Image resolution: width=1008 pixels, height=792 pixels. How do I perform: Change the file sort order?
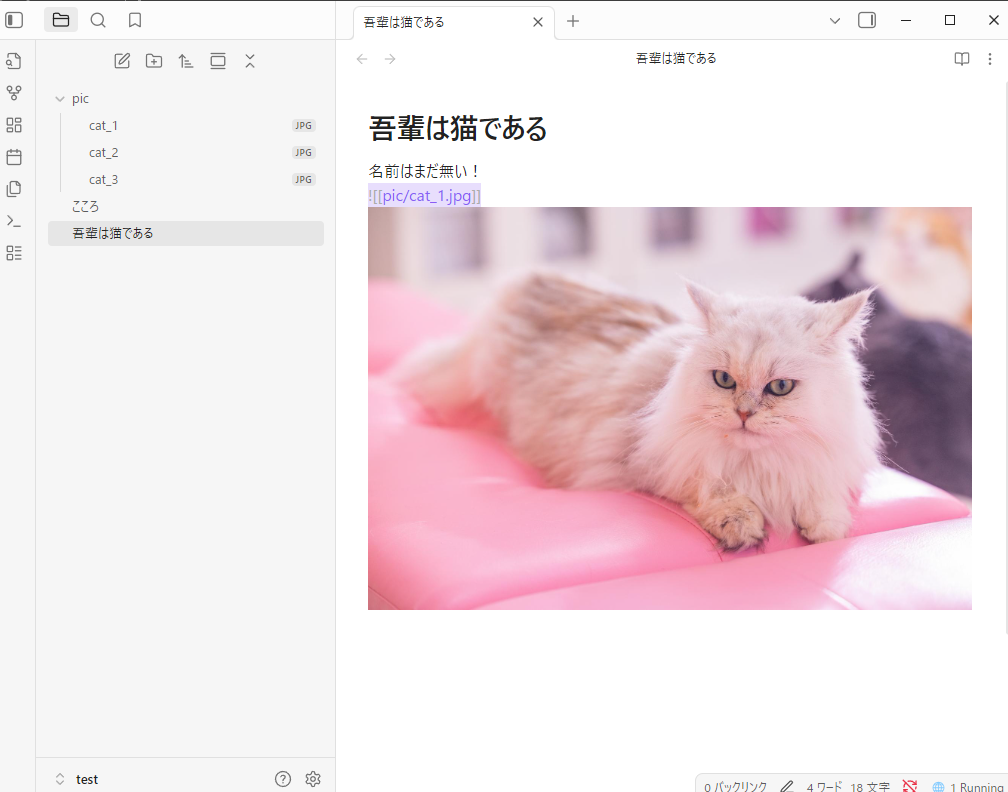[186, 61]
